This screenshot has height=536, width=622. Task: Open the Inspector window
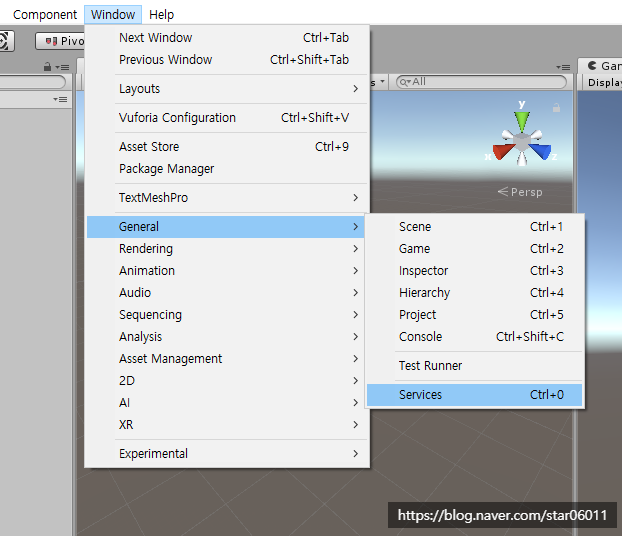click(x=474, y=271)
